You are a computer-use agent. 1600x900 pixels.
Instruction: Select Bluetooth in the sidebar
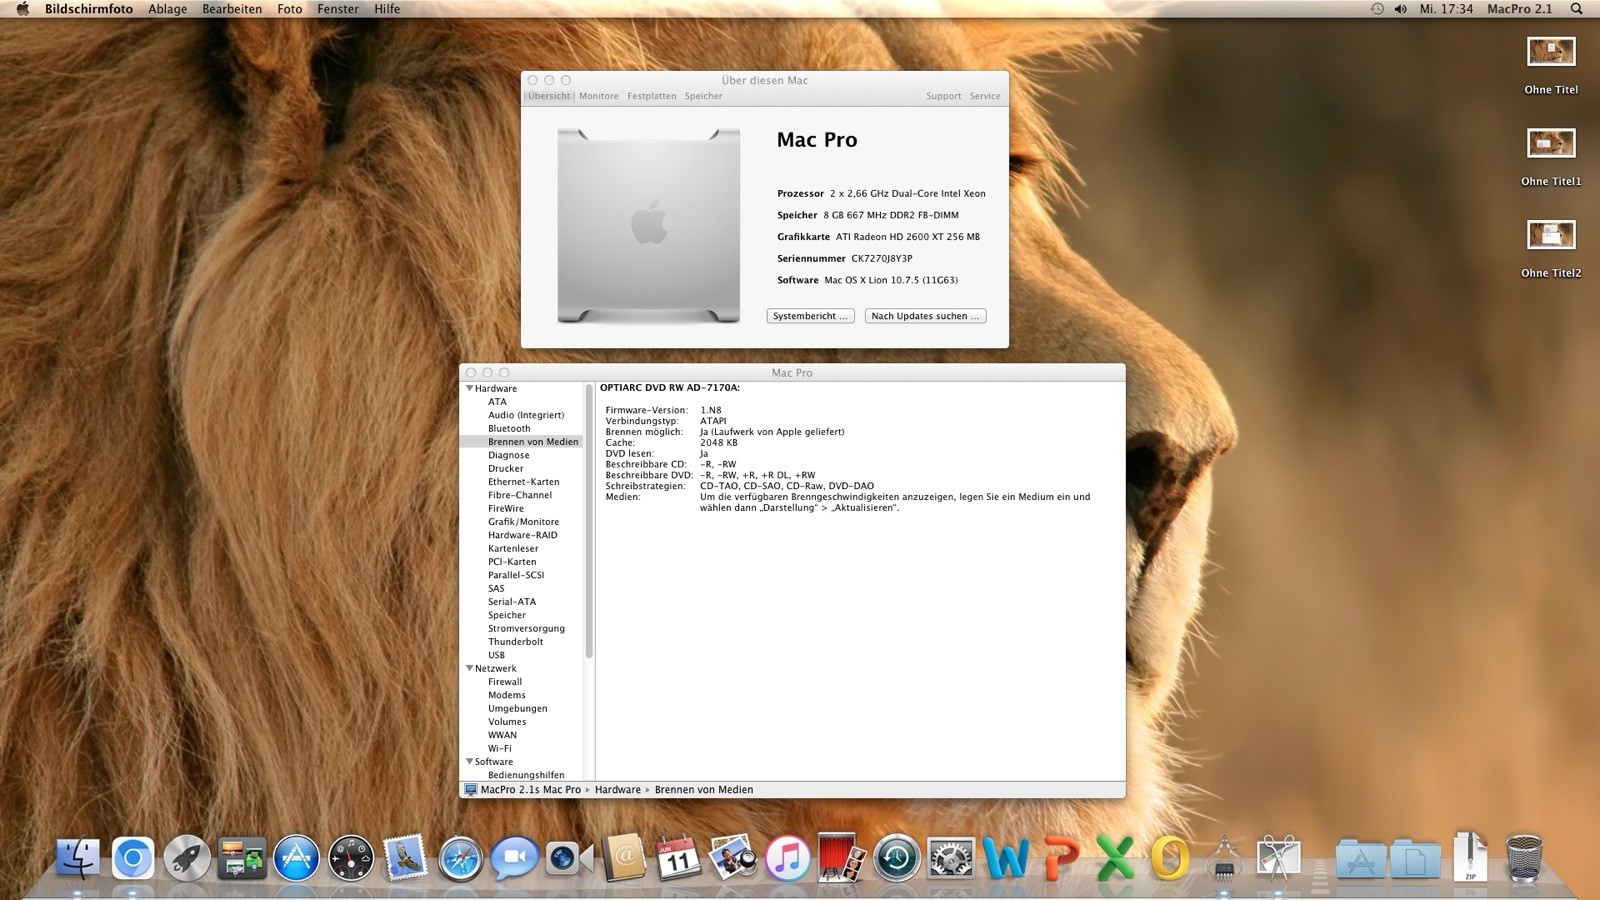(x=509, y=428)
